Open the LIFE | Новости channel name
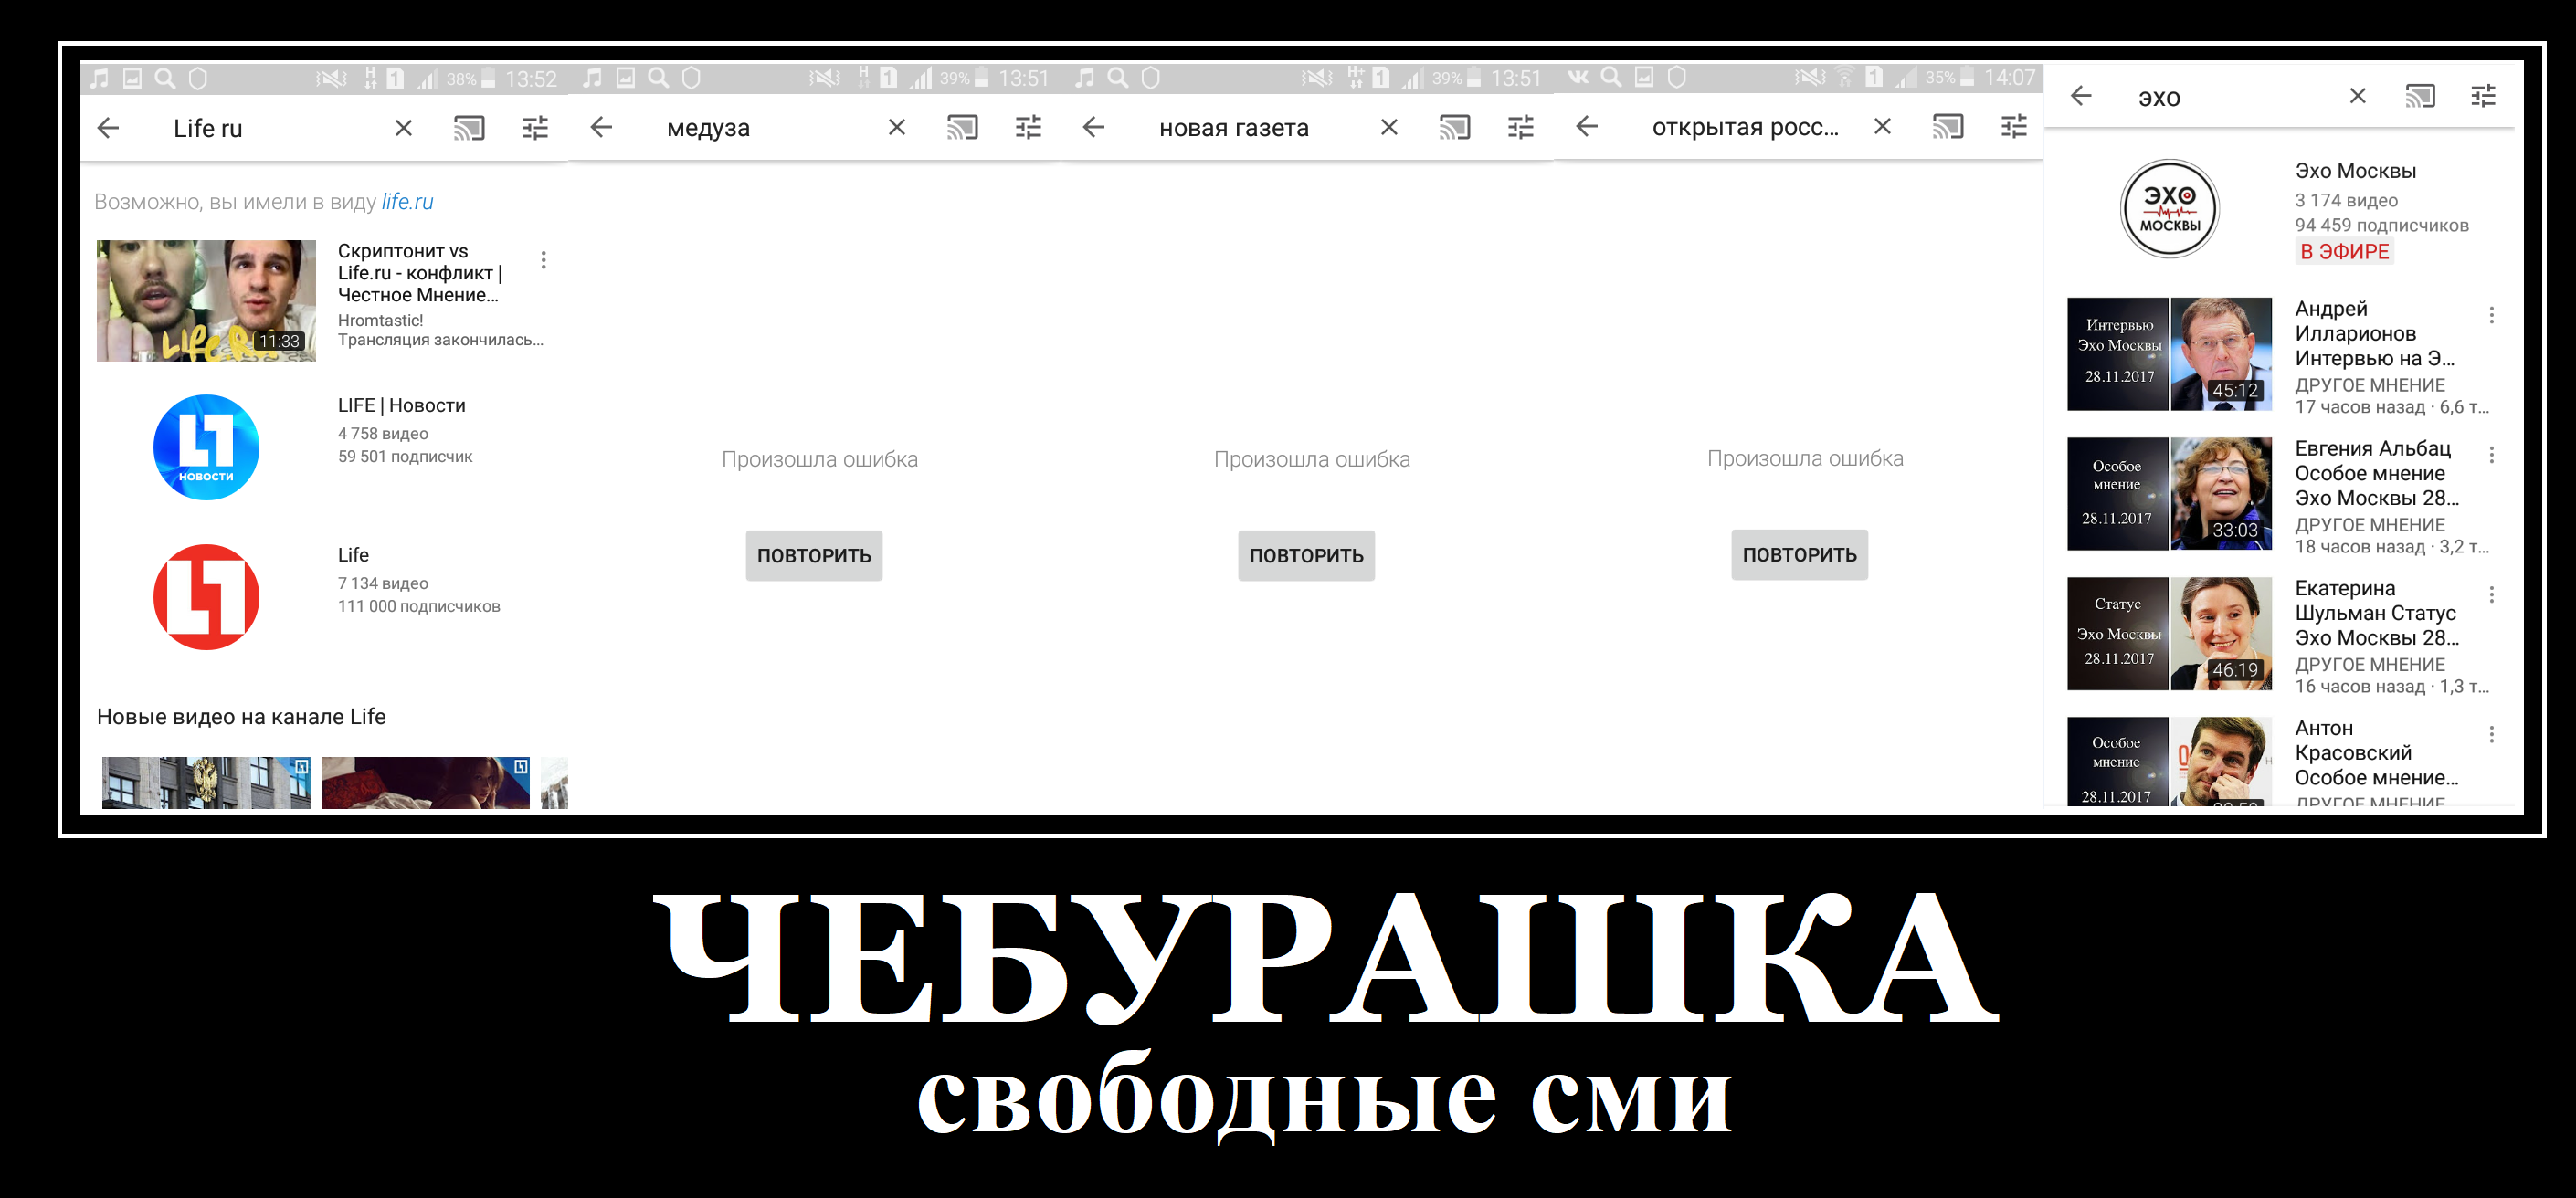The height and width of the screenshot is (1198, 2576). tap(401, 405)
